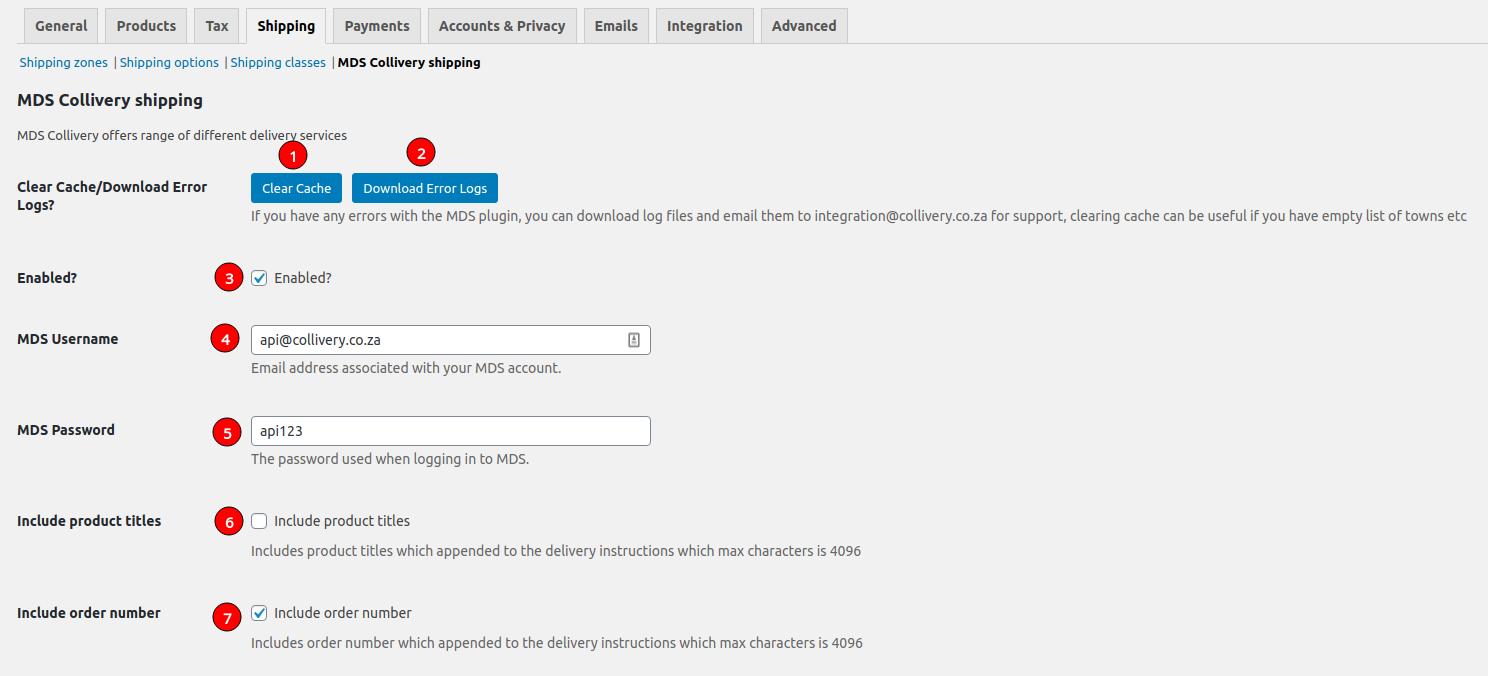Click the error-log support help text mentioning integration@collivery.co.za
Screen dimensions: 1488x676
coord(859,216)
